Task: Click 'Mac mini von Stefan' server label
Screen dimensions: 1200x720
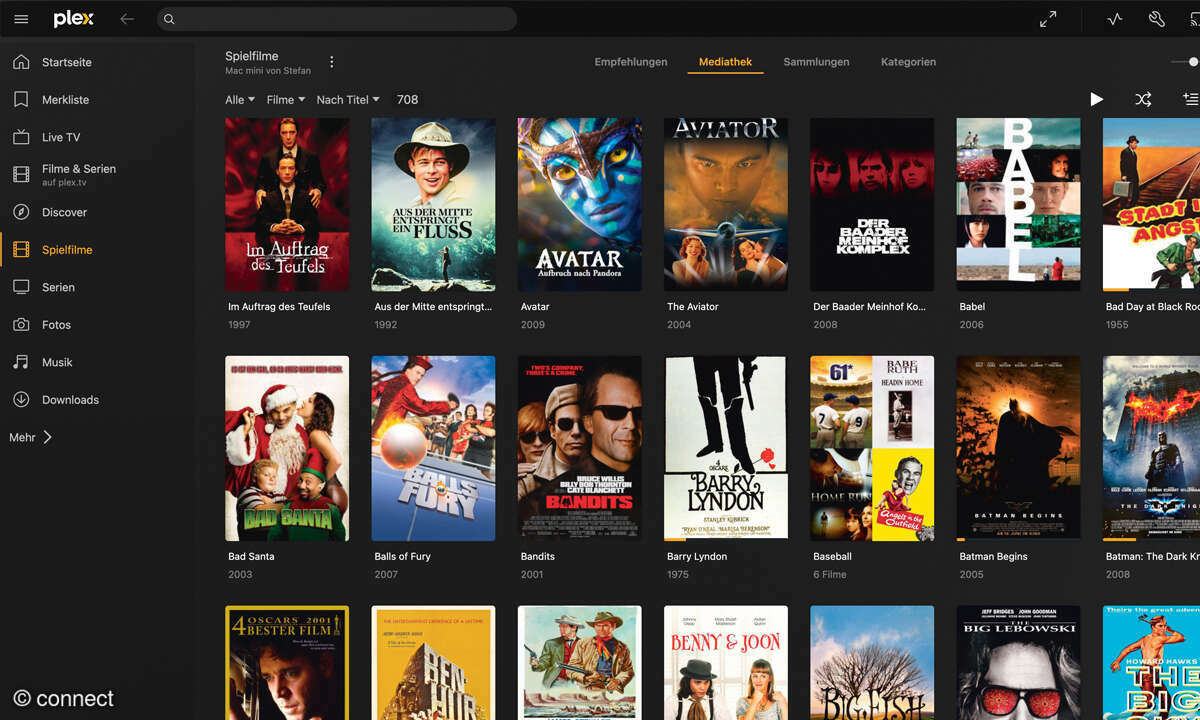Action: tap(268, 71)
